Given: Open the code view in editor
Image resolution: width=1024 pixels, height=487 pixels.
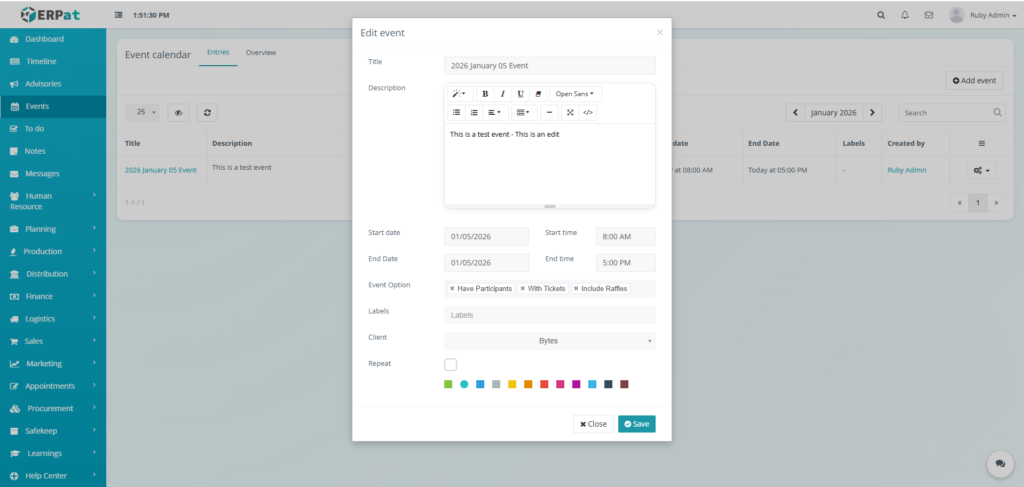Looking at the screenshot, I should point(588,112).
